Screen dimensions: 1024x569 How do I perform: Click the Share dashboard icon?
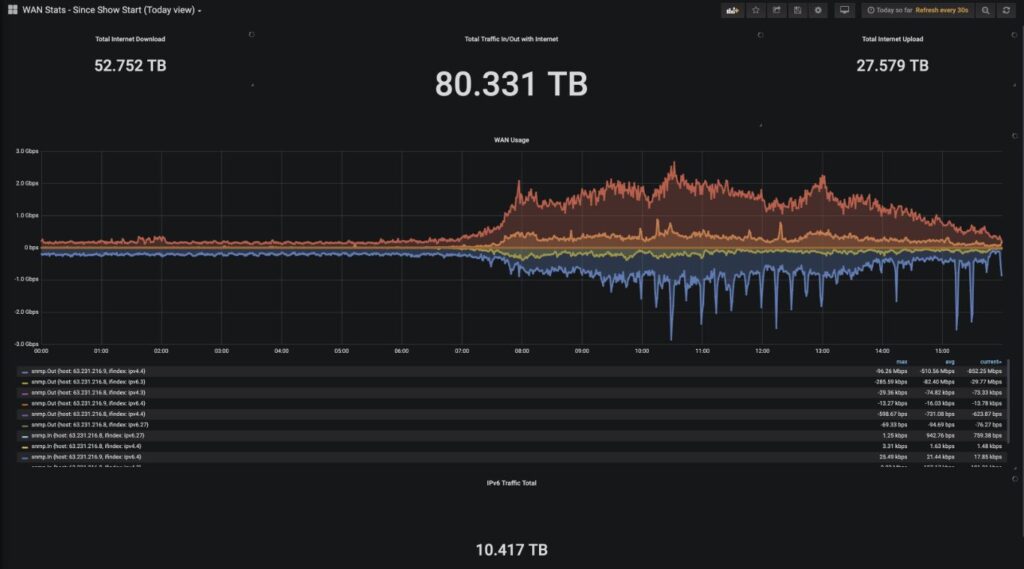click(776, 10)
